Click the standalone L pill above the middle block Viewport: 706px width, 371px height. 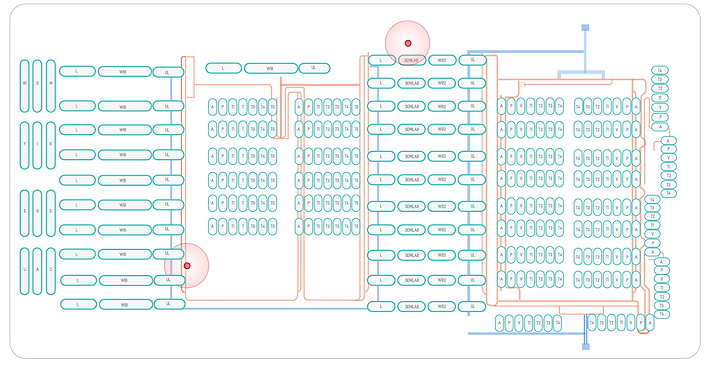coord(223,68)
